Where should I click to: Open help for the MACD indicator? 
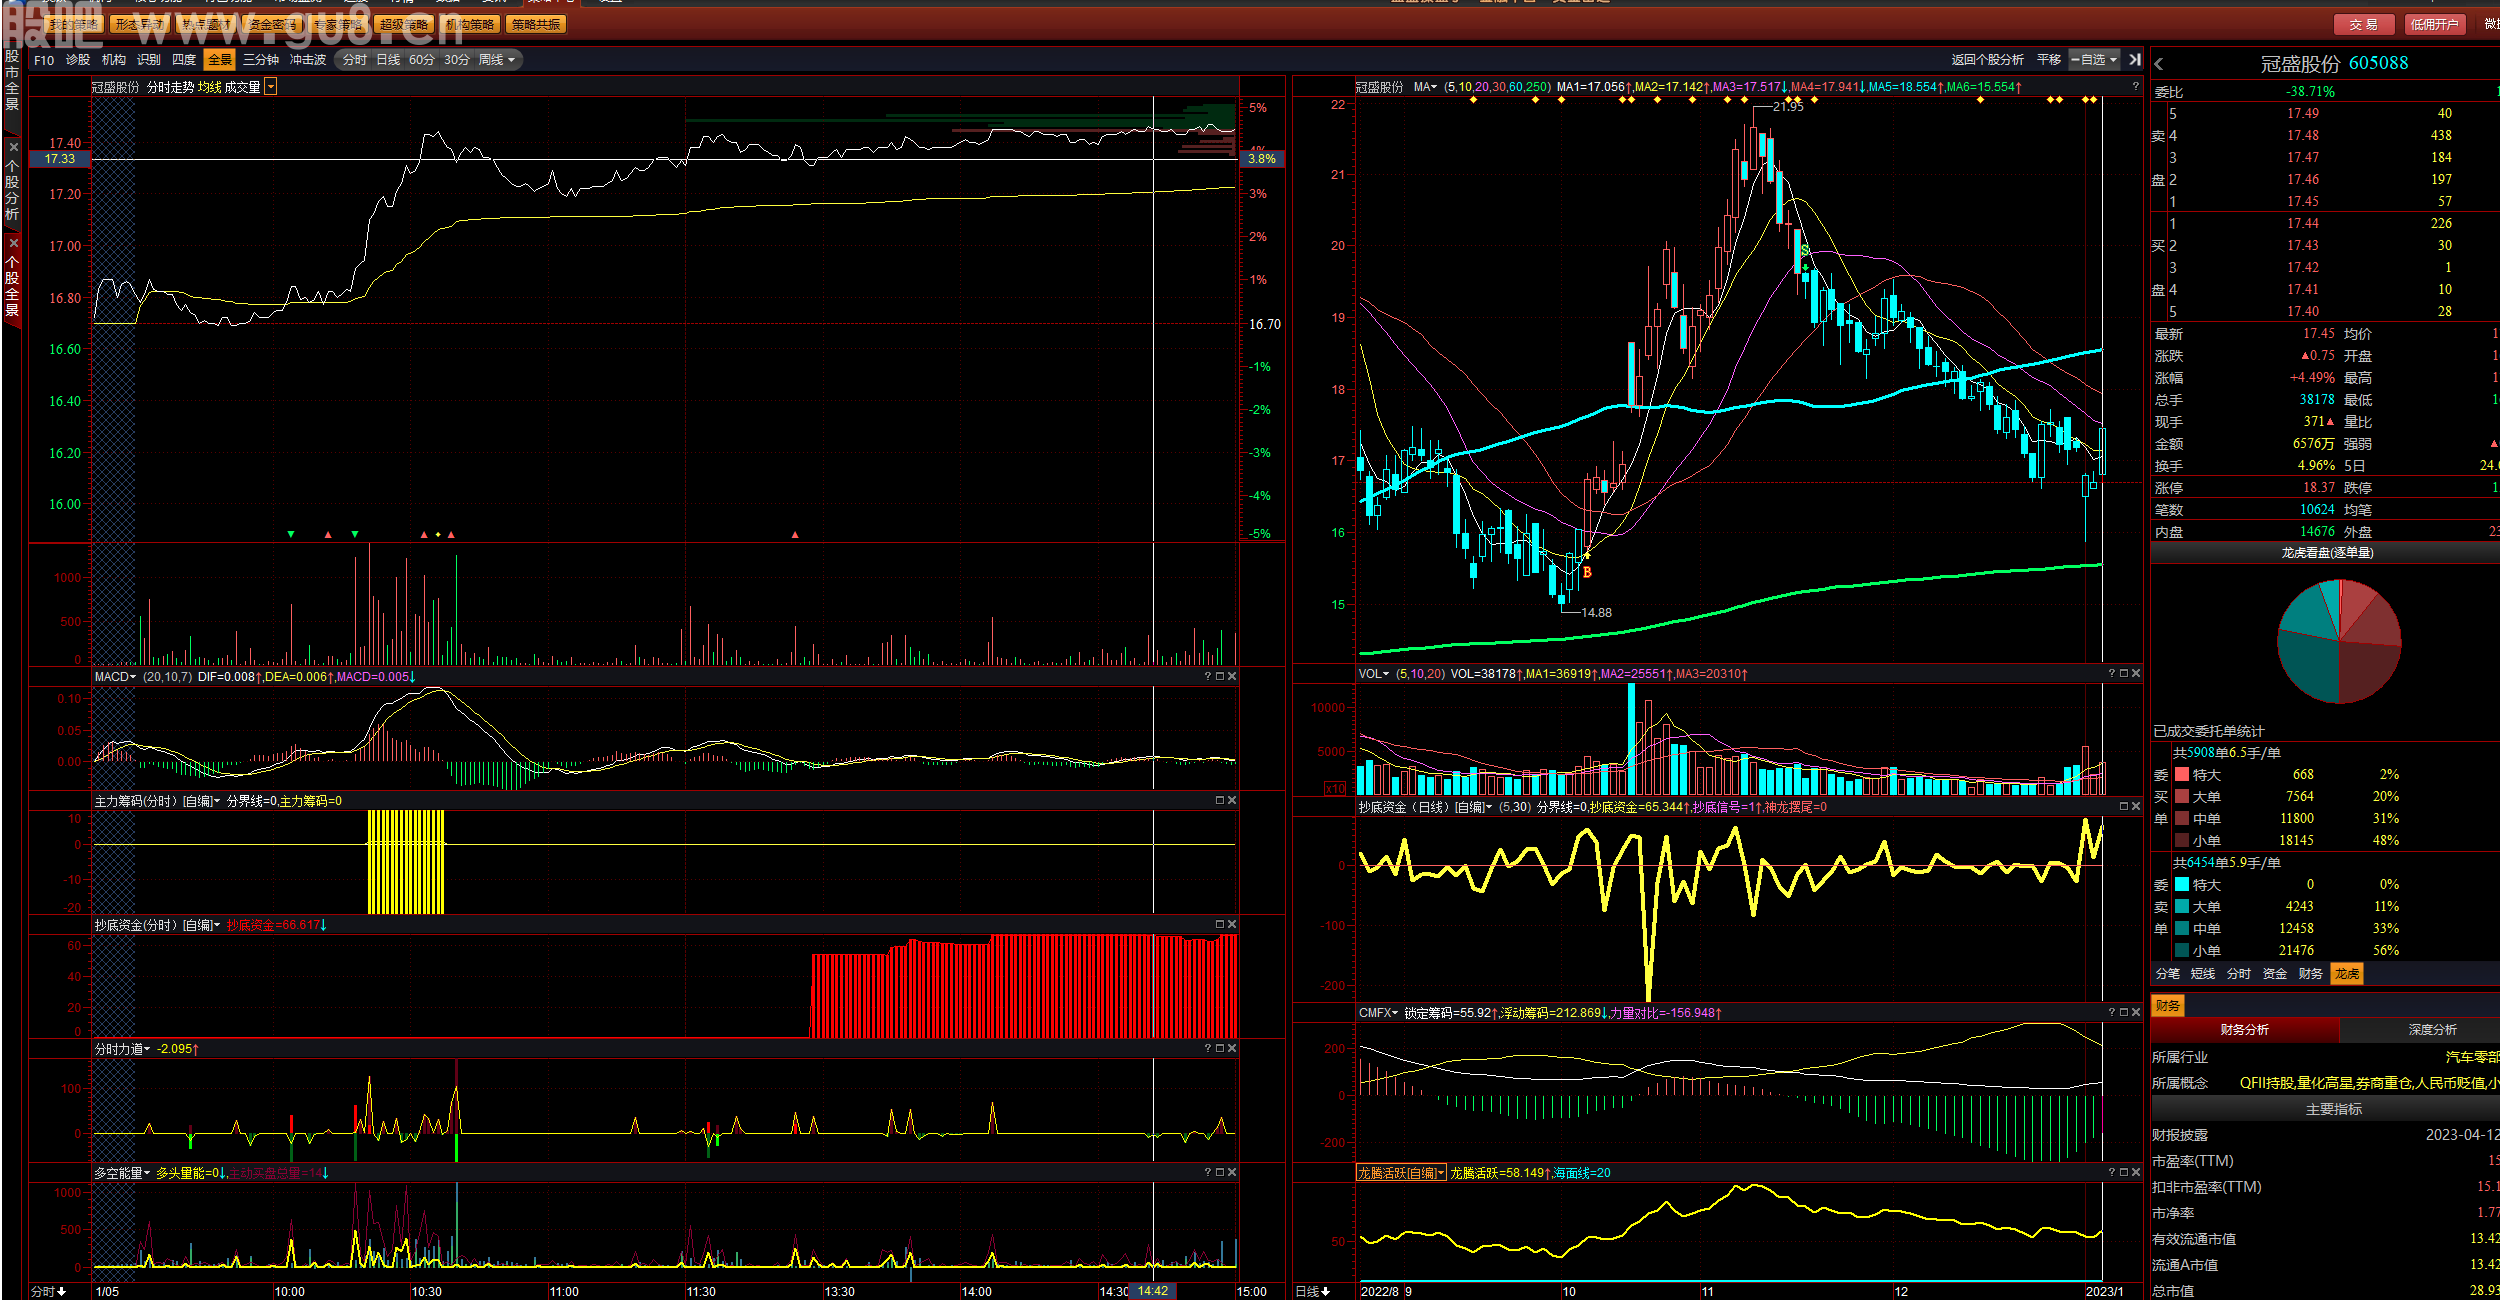(1208, 677)
